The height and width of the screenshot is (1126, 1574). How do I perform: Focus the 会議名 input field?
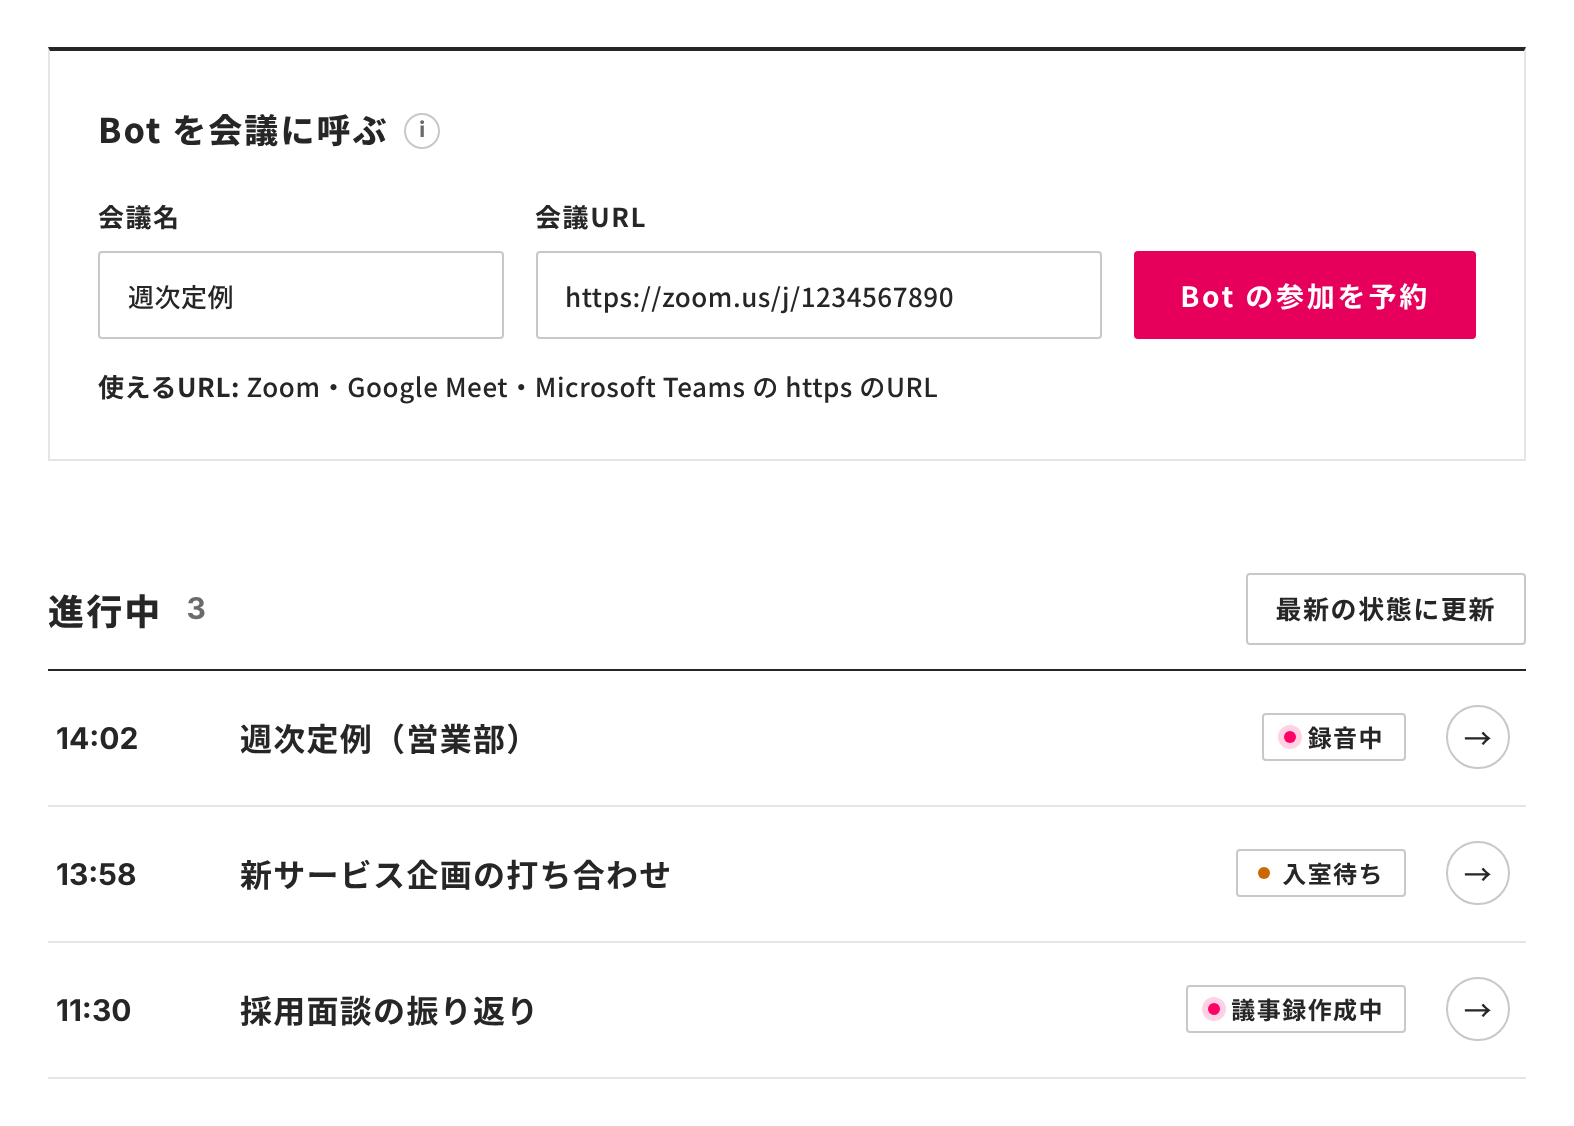[301, 295]
